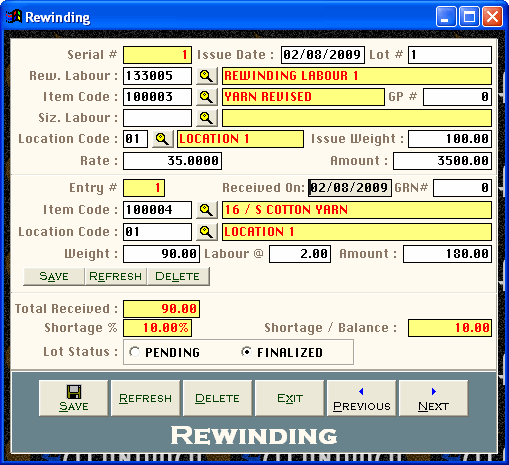Open lookup for Rew. Labour code

(x=207, y=76)
